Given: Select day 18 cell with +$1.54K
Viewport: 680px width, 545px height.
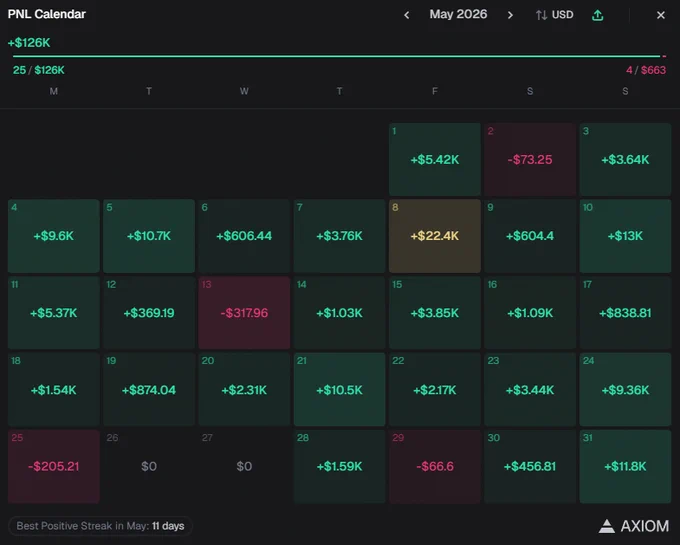Looking at the screenshot, I should tap(53, 389).
